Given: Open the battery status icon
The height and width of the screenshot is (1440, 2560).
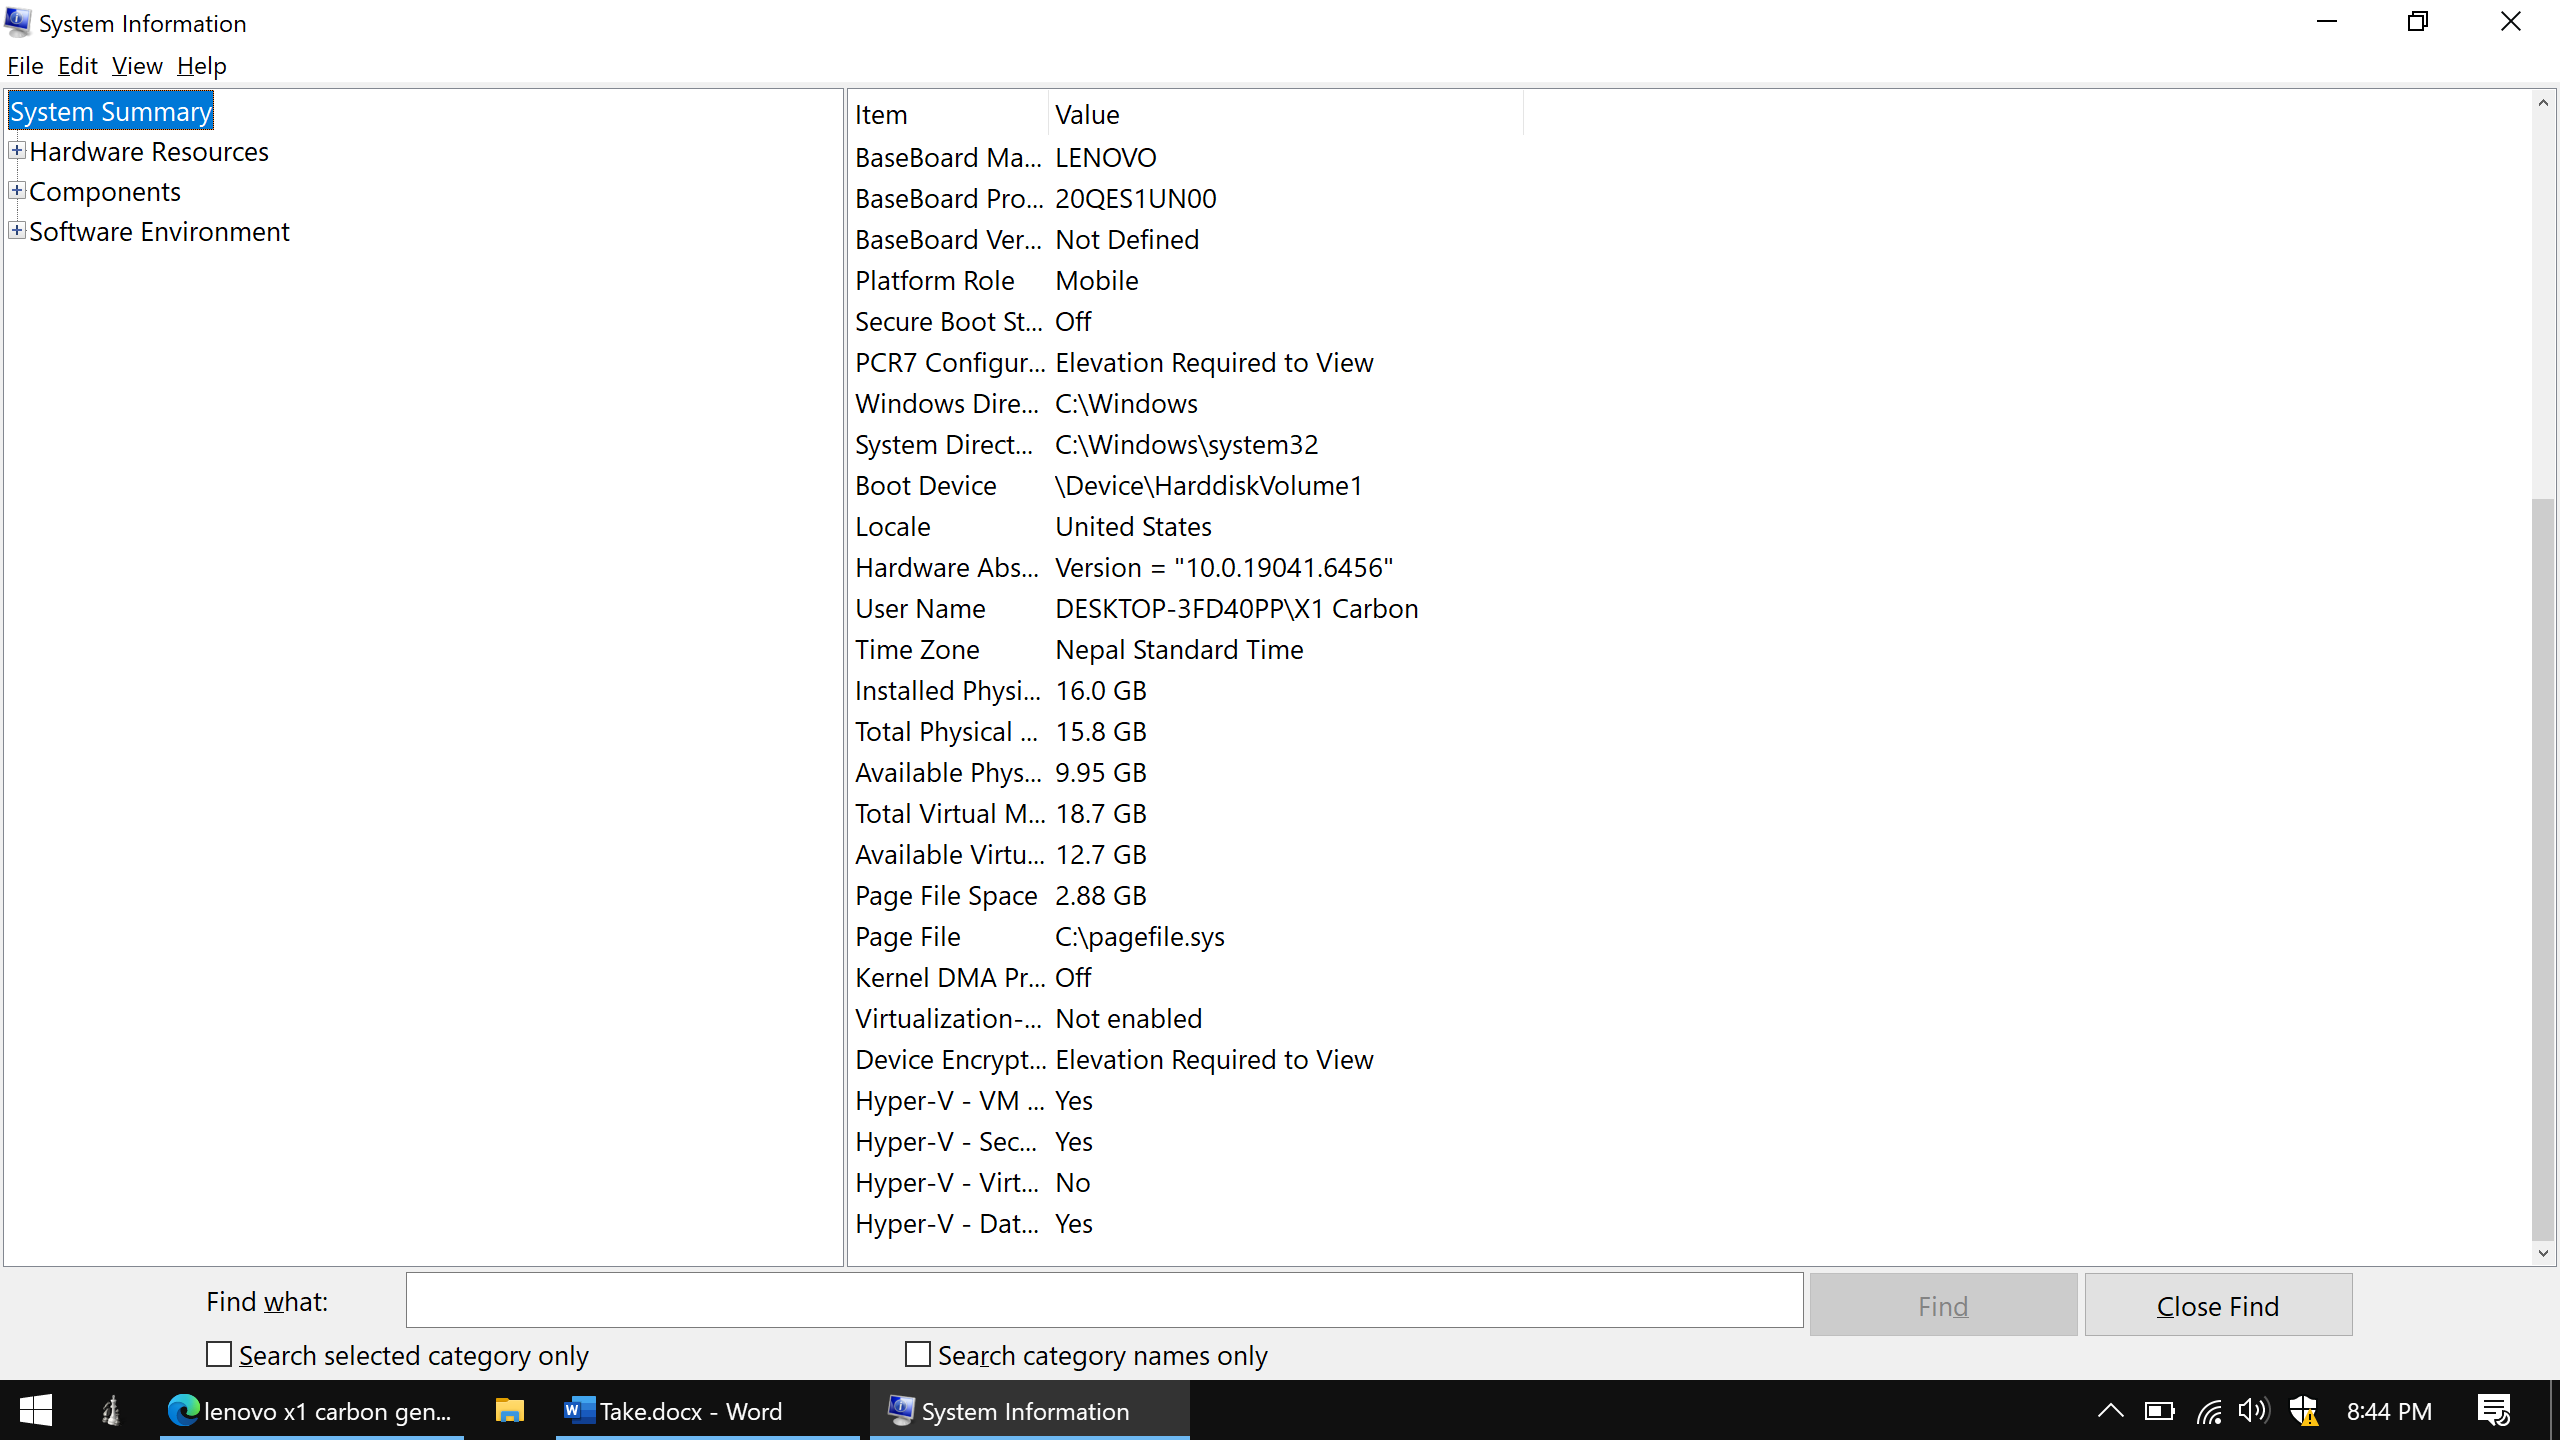Looking at the screenshot, I should pos(2159,1411).
